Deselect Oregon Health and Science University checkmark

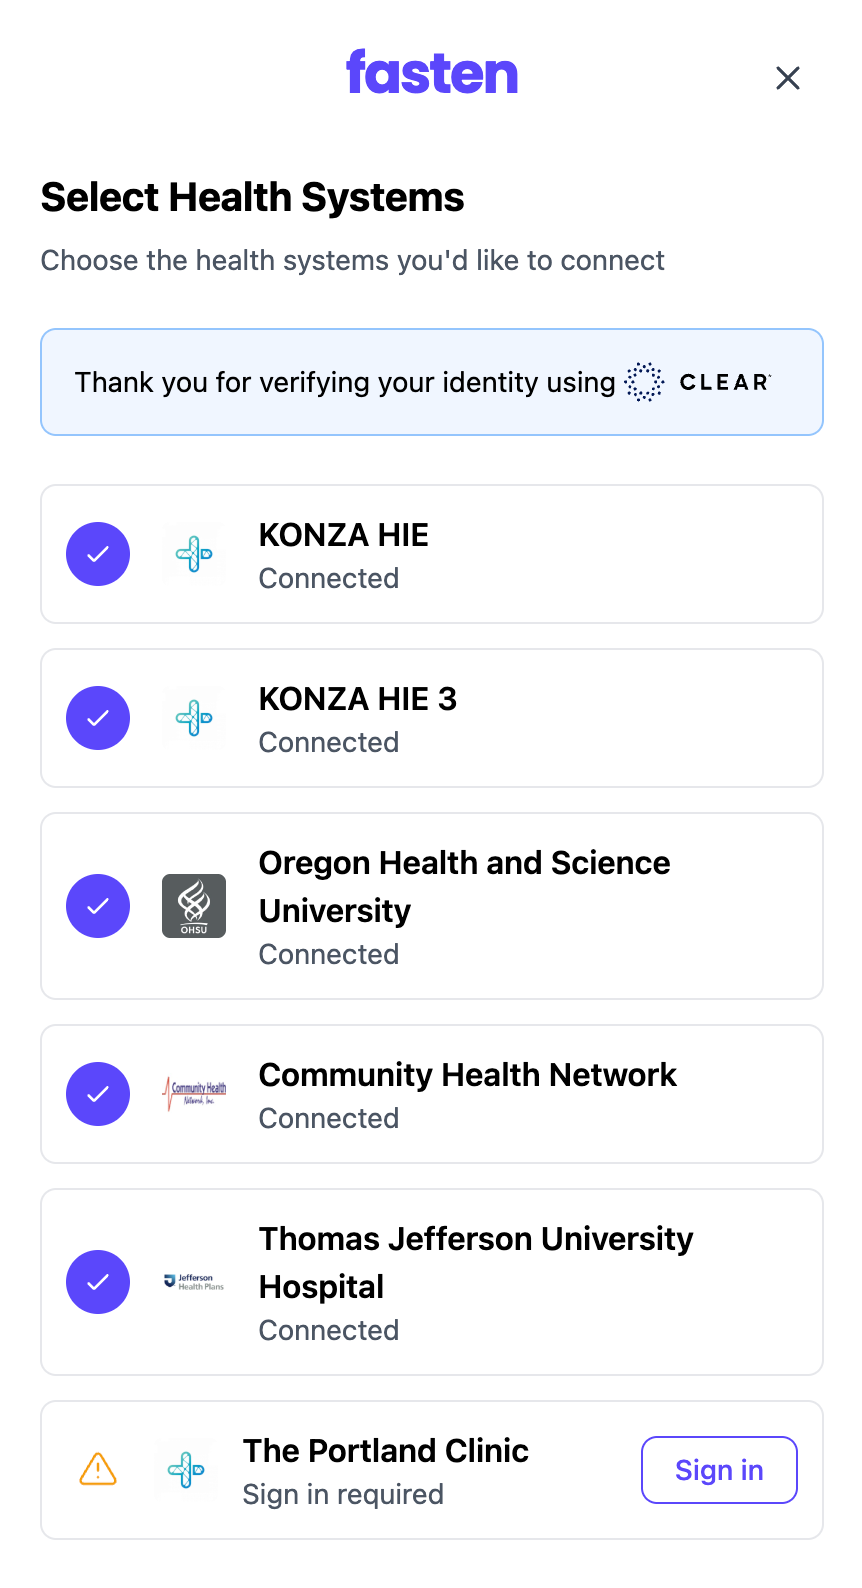pyautogui.click(x=98, y=906)
